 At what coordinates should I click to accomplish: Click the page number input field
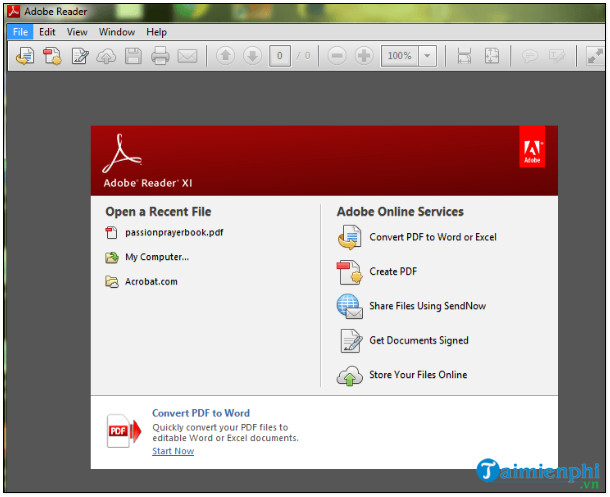(x=280, y=56)
